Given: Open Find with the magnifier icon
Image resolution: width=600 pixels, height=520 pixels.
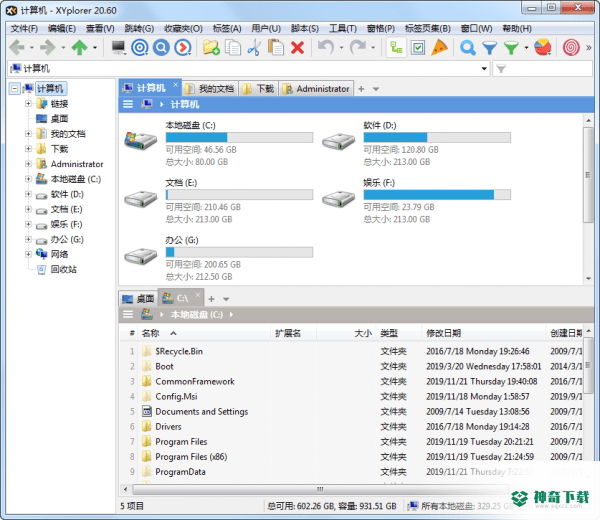Looking at the screenshot, I should [x=468, y=48].
